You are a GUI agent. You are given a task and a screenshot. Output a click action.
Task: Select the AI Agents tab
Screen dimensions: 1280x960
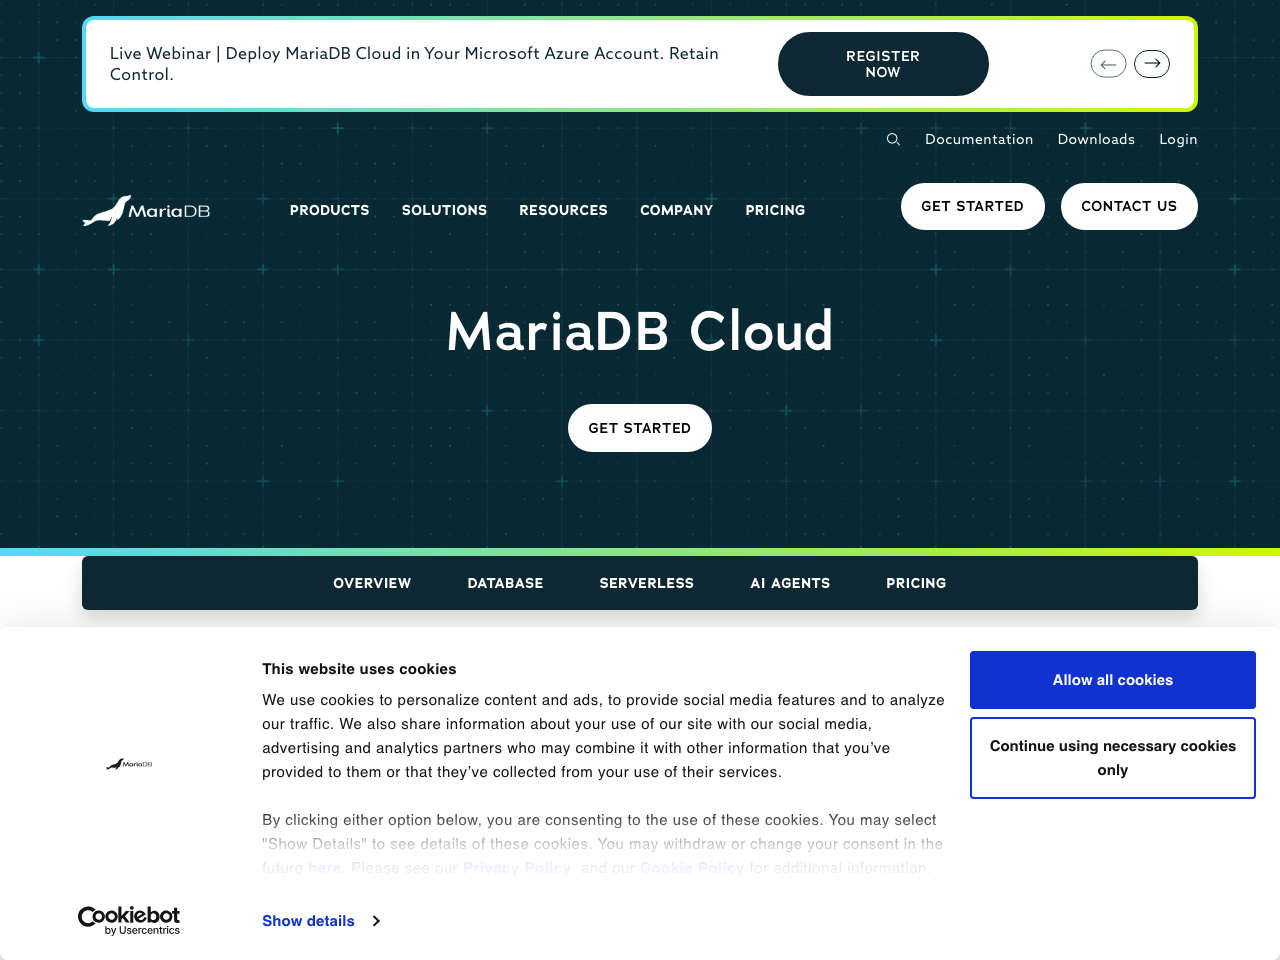(790, 583)
